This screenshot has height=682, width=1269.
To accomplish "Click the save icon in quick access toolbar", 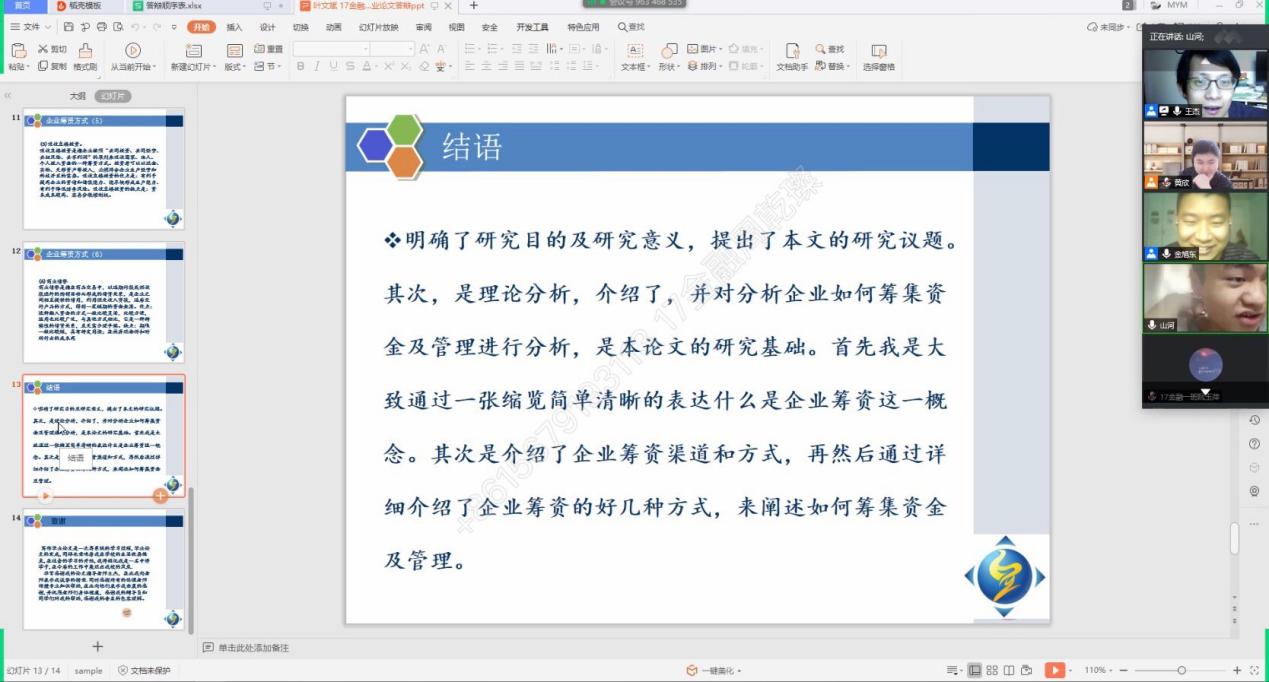I will coord(70,27).
